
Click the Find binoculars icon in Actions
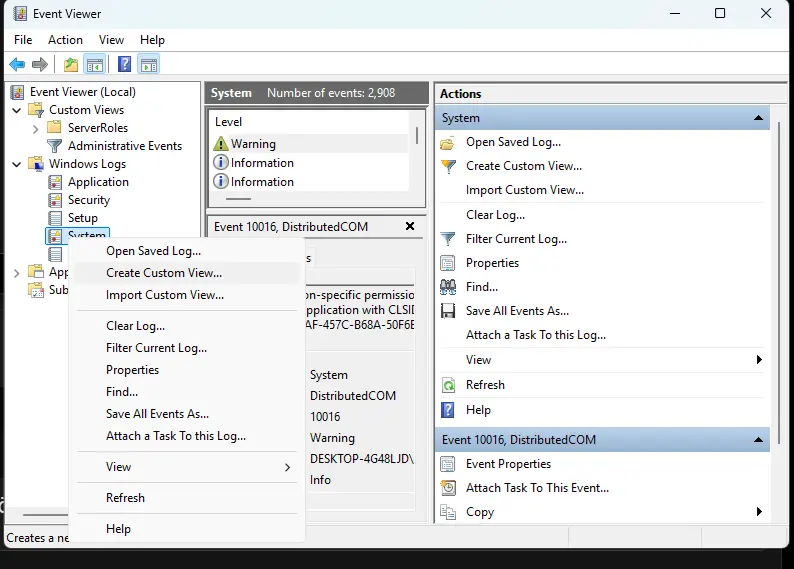448,287
